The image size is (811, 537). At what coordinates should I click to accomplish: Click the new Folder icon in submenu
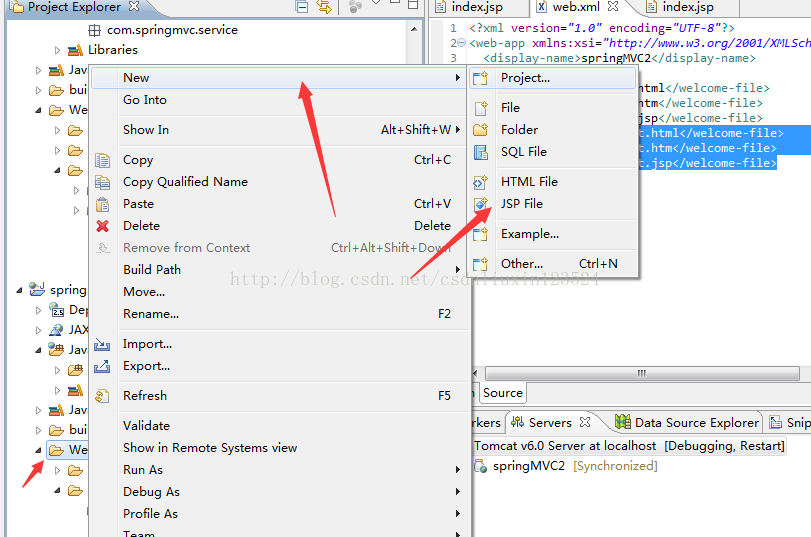pyautogui.click(x=480, y=129)
